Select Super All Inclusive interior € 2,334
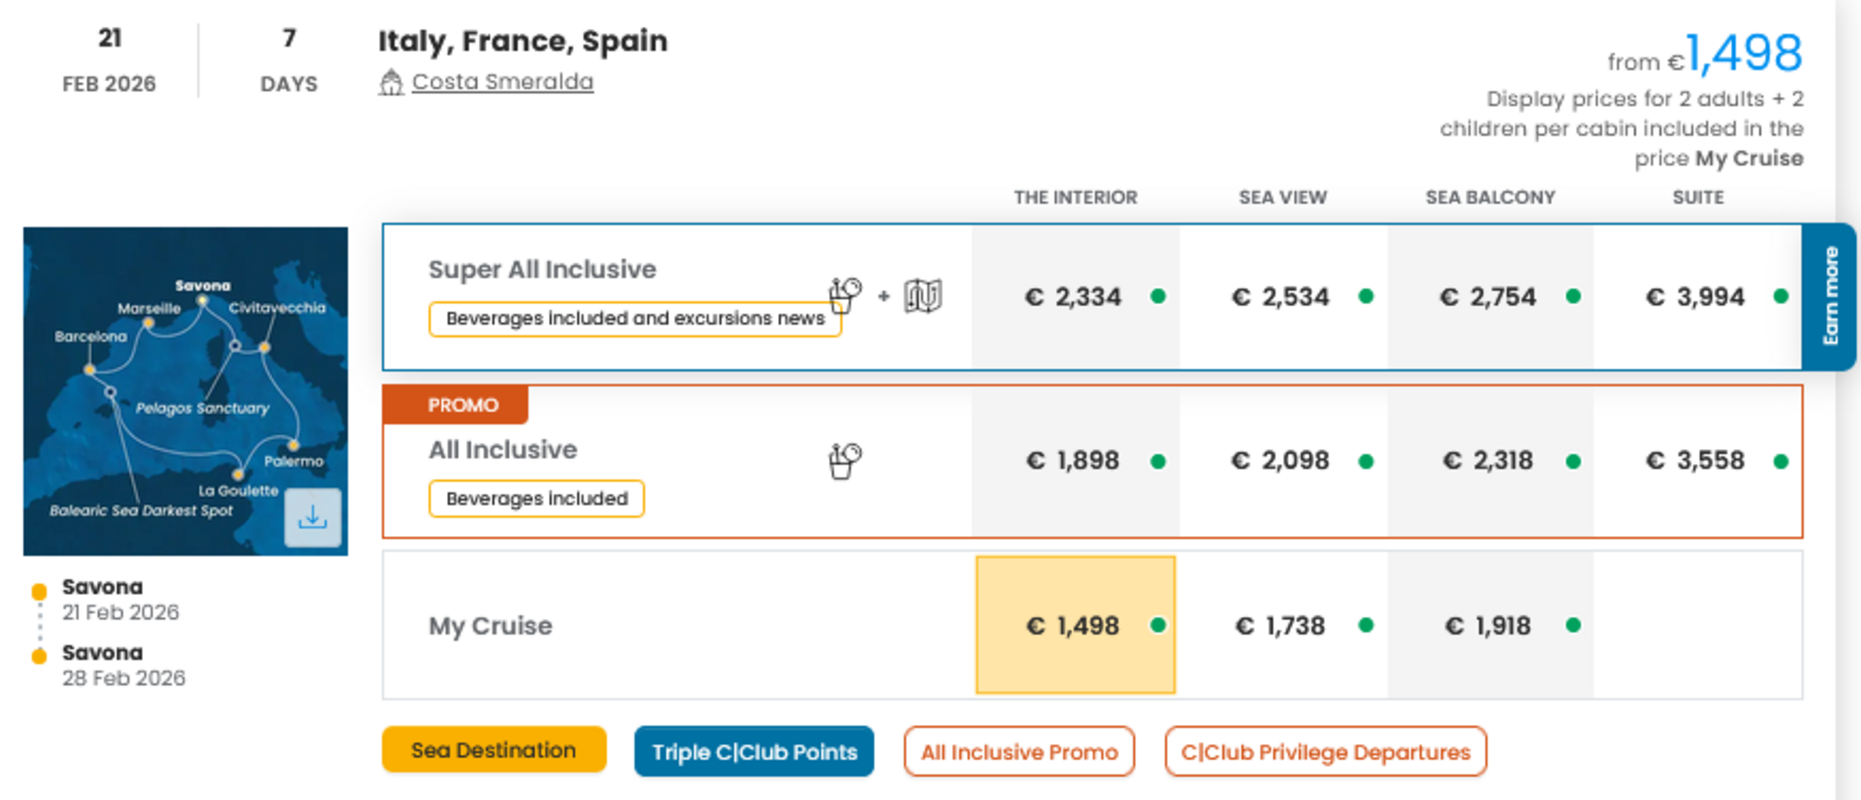 point(1073,297)
